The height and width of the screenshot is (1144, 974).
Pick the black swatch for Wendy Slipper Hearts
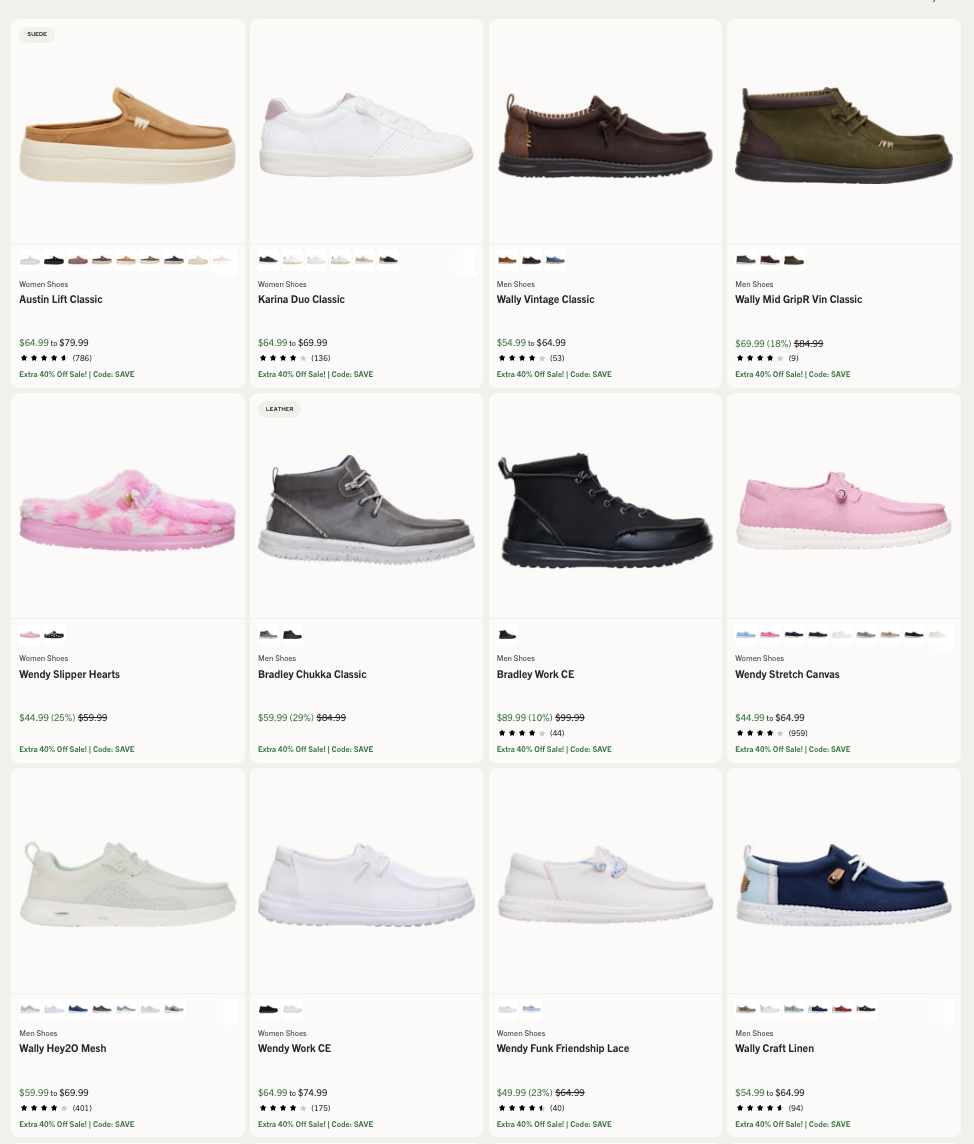pos(54,634)
